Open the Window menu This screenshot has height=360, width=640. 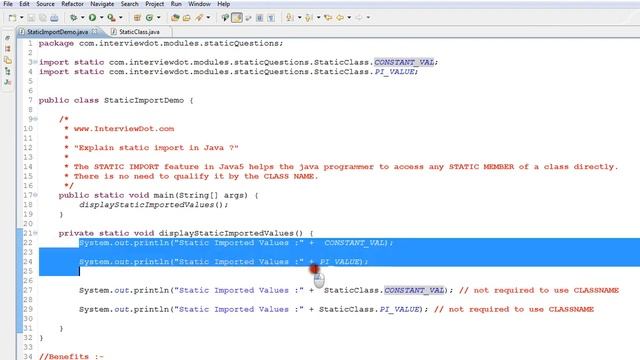pos(199,4)
